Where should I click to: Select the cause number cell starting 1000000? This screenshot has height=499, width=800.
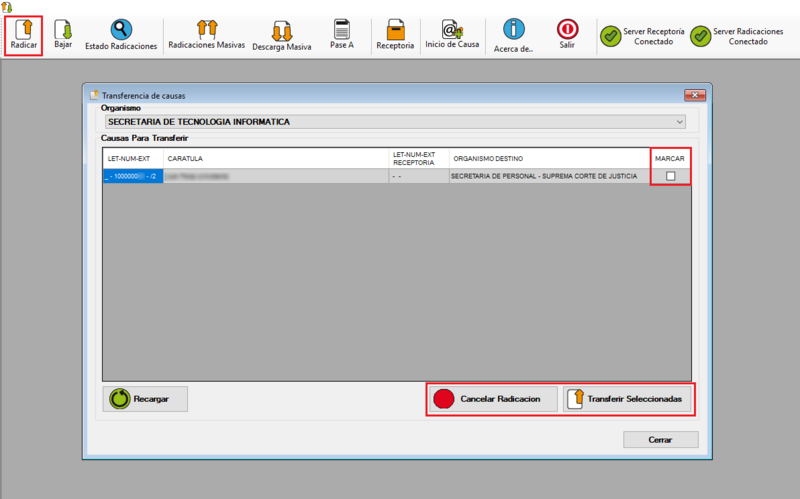click(133, 176)
